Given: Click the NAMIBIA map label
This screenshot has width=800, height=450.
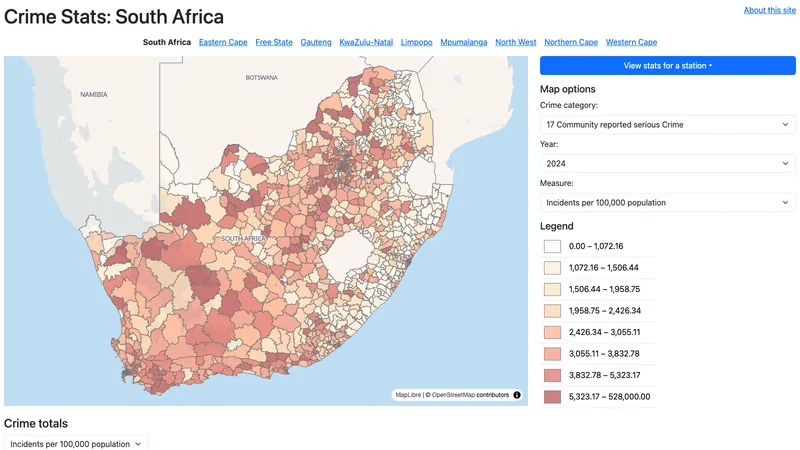Looking at the screenshot, I should pyautogui.click(x=94, y=94).
